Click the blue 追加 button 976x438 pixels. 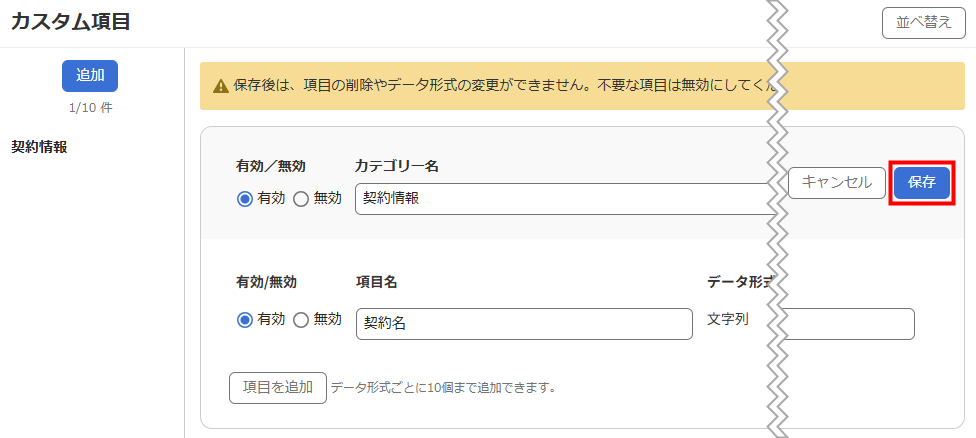click(90, 76)
